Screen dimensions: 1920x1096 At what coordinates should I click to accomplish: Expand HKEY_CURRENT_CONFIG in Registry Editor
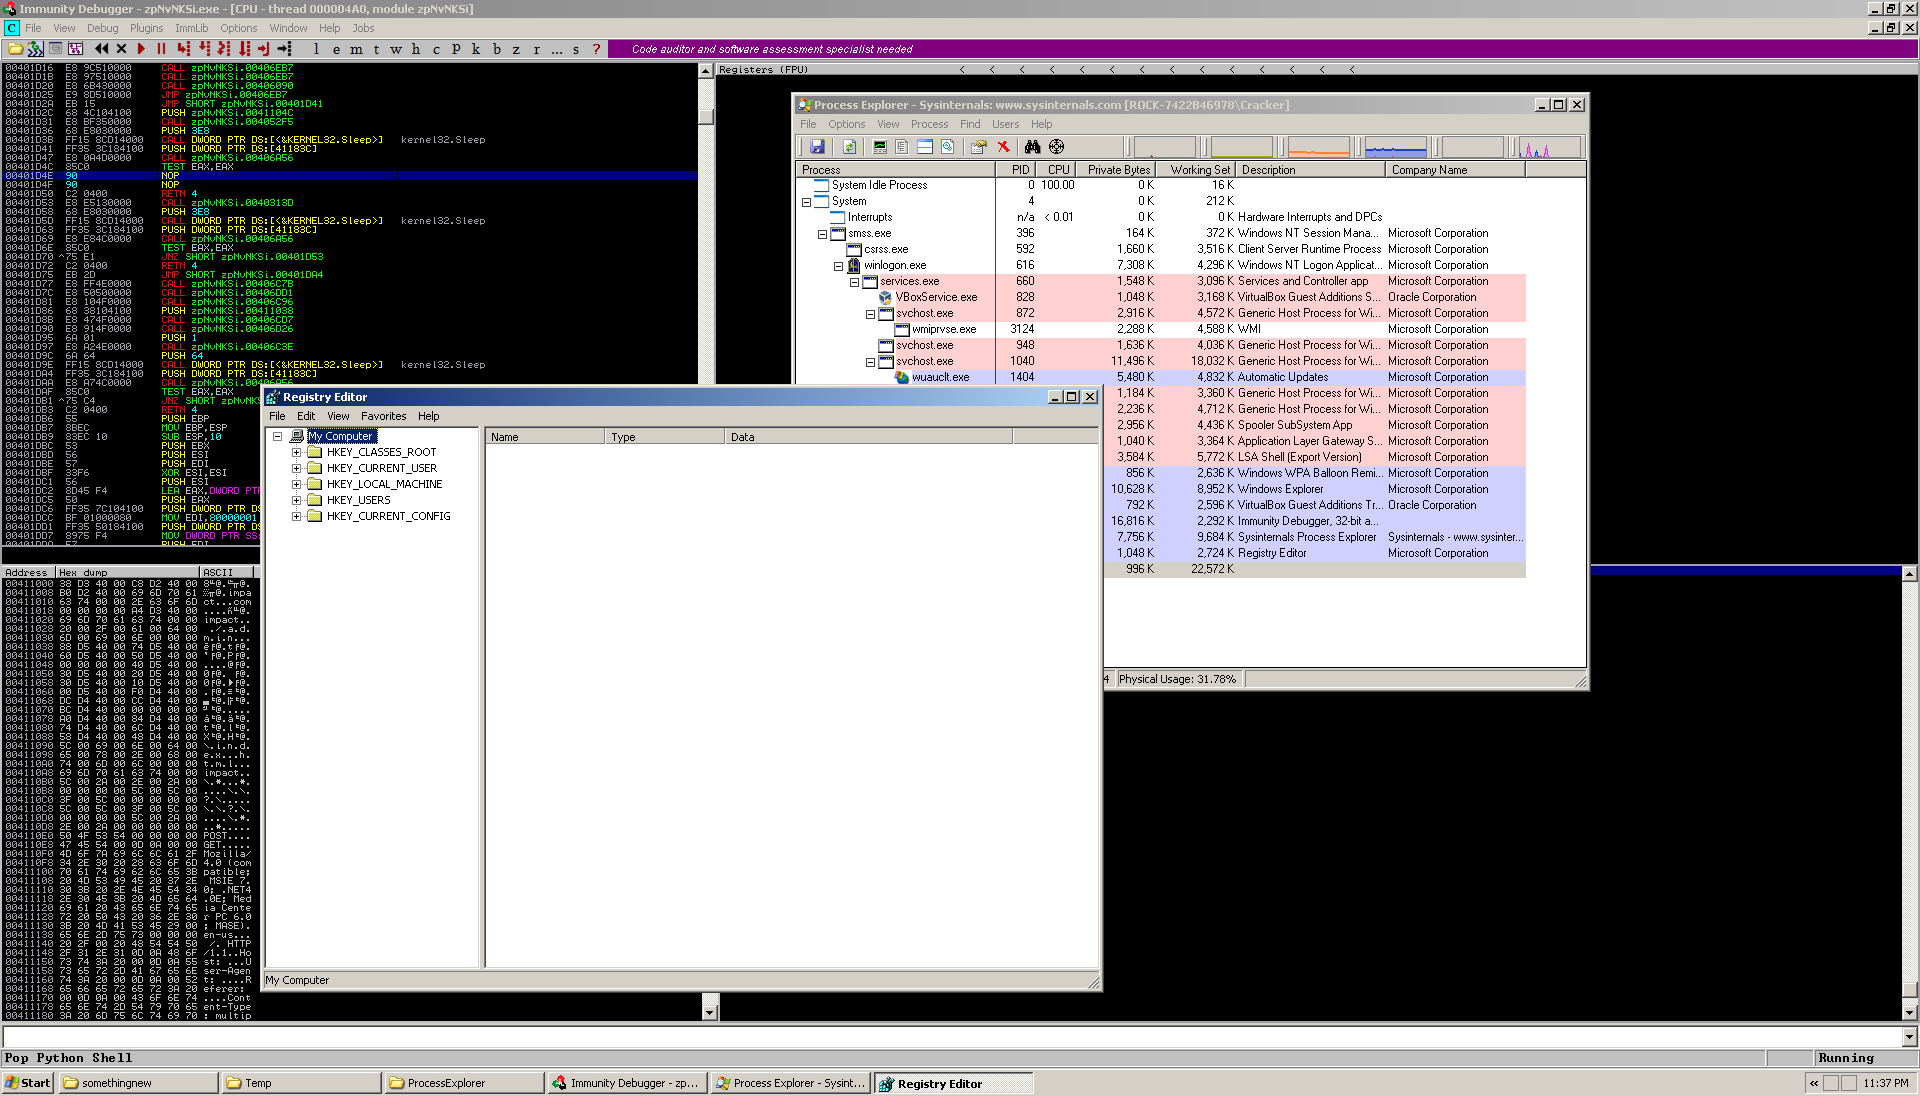coord(296,516)
